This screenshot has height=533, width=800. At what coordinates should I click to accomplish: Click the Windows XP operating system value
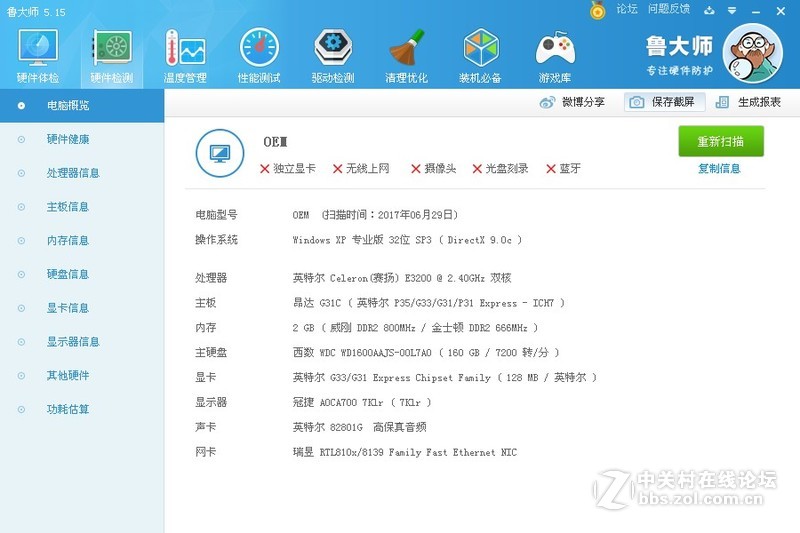tap(407, 240)
